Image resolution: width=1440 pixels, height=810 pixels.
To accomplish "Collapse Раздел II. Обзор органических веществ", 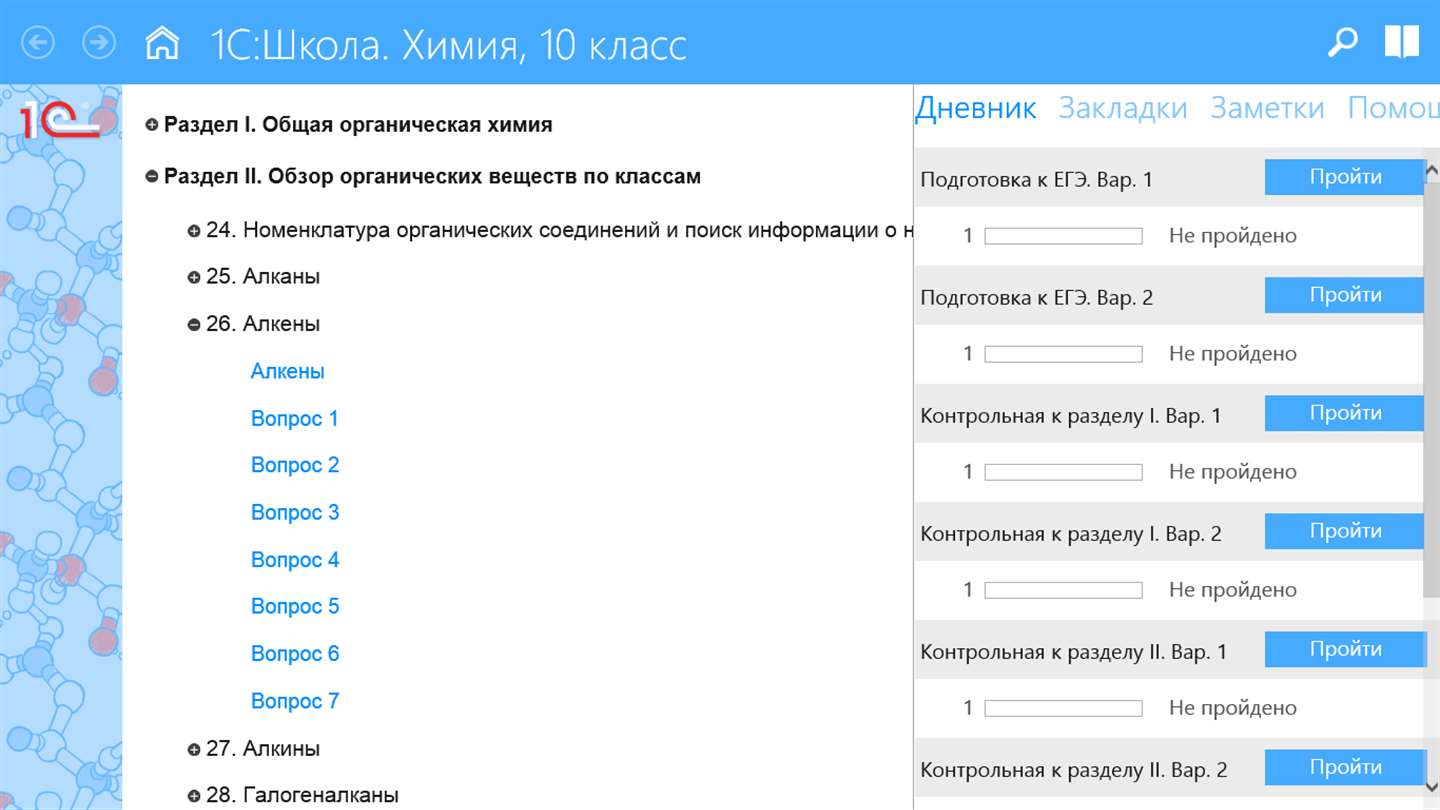I will click(152, 177).
